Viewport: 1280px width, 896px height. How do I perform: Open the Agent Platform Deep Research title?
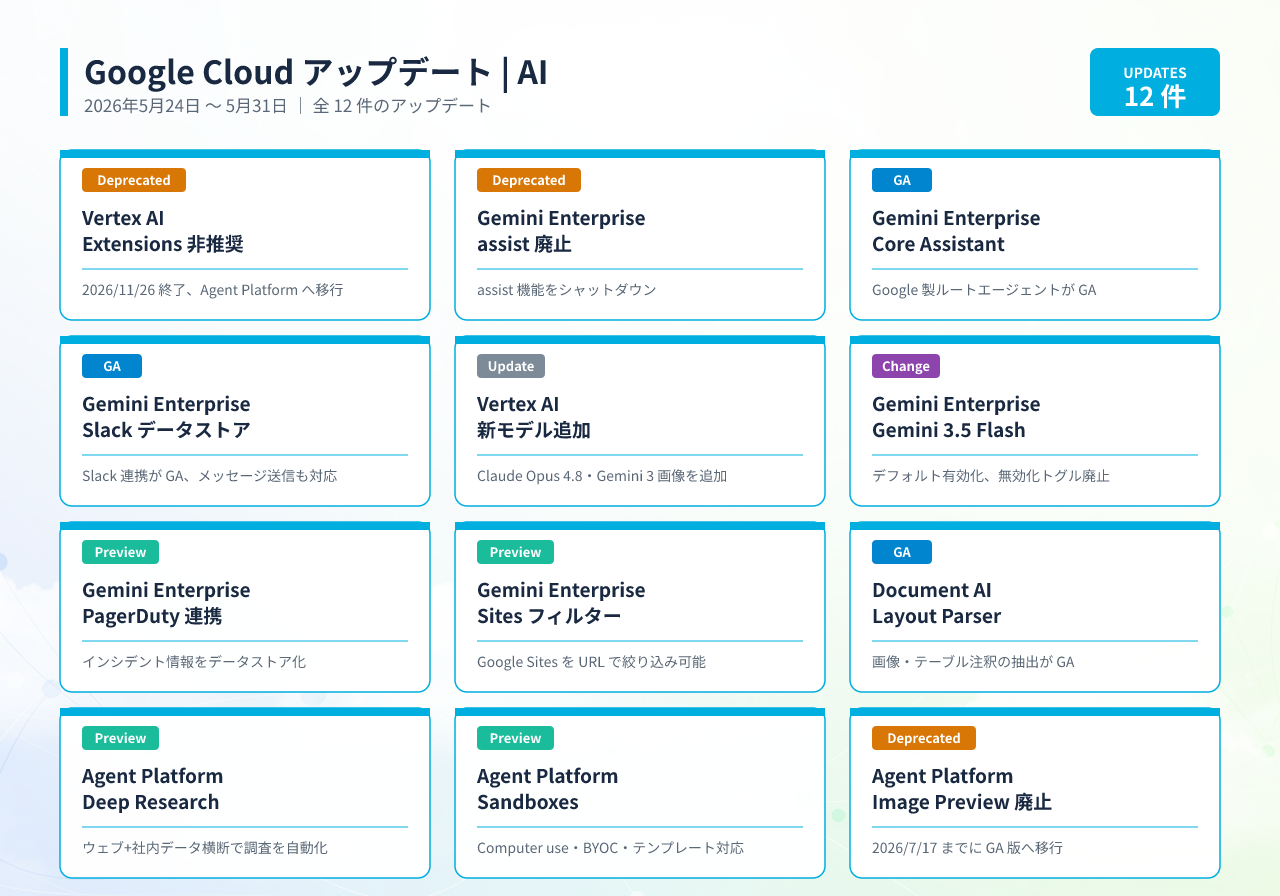point(152,789)
